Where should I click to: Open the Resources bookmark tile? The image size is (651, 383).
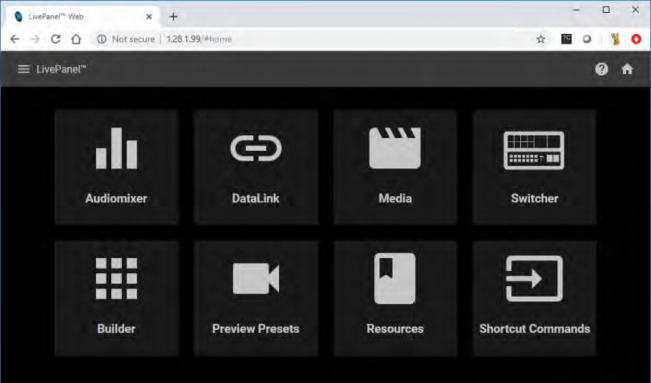(395, 298)
